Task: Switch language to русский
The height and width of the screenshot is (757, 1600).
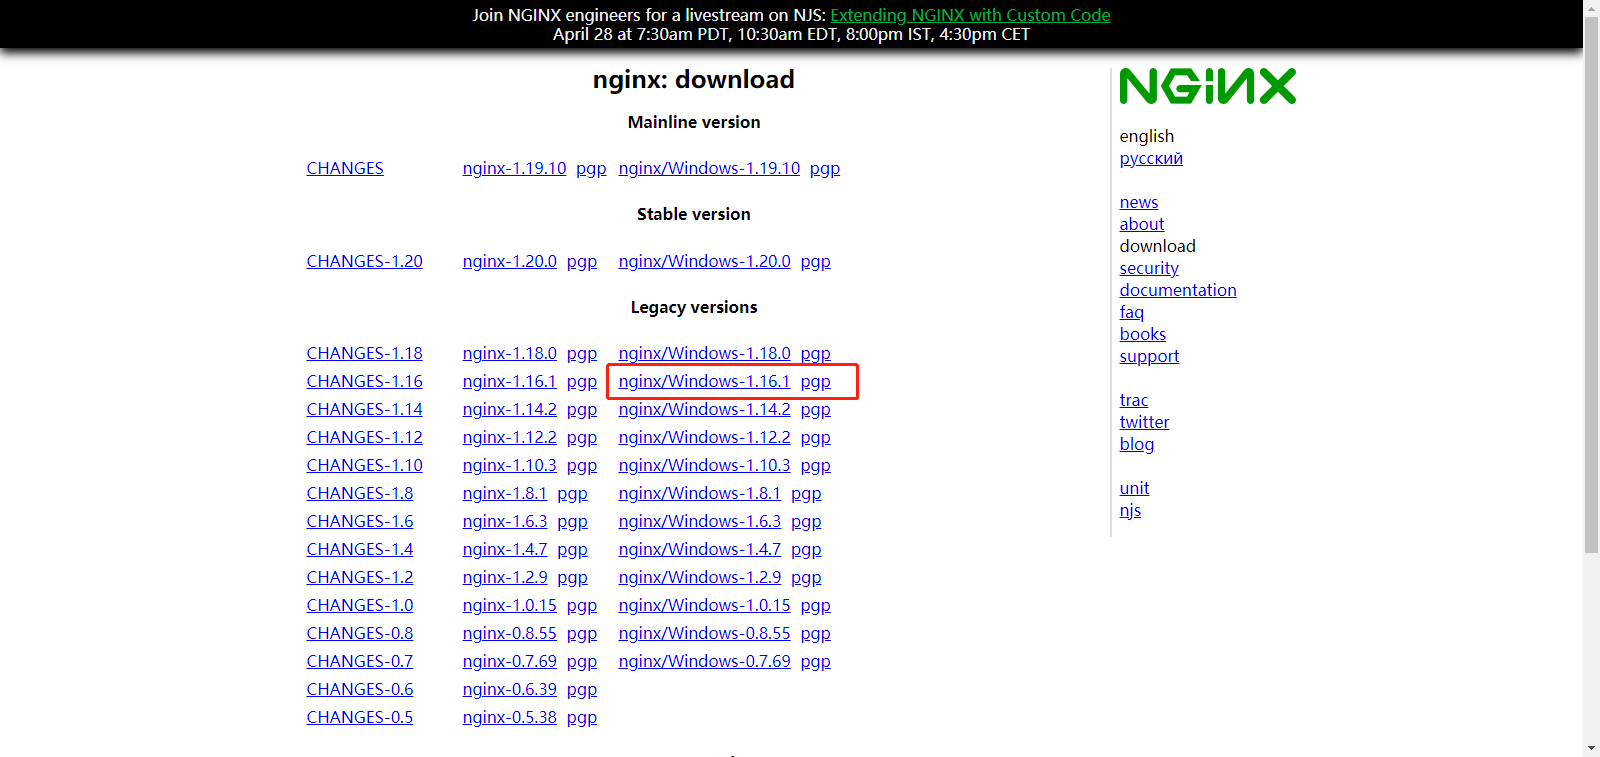Action: pos(1151,158)
